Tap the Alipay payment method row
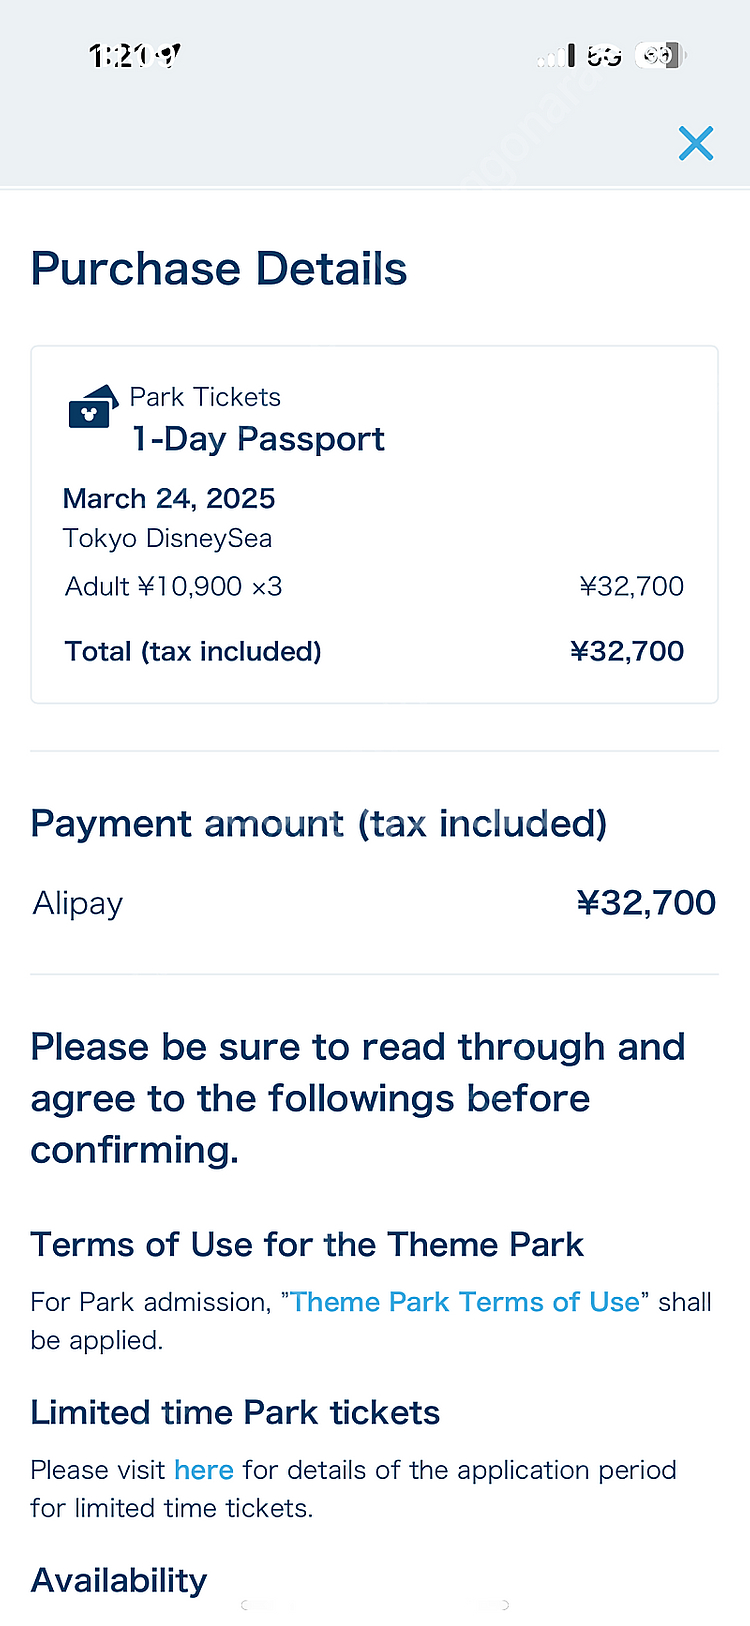This screenshot has width=750, height=1626. coord(374,903)
